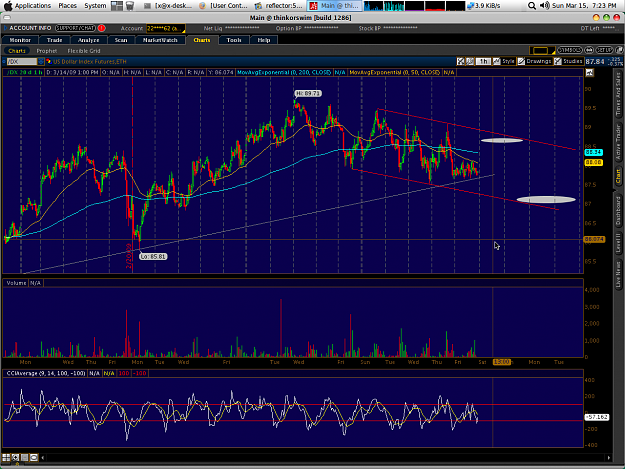Click the detach window icon after Set Up
625x469 pixels.
tap(619, 50)
